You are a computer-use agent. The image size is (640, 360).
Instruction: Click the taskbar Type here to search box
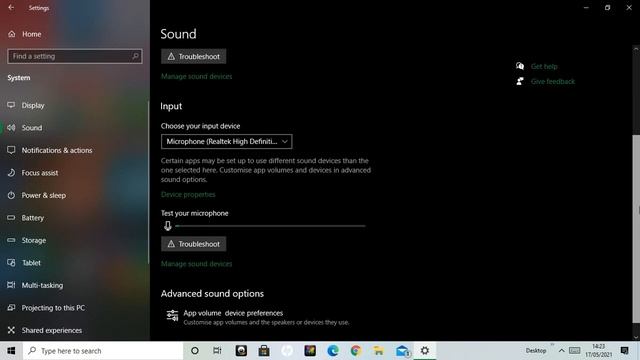point(103,351)
